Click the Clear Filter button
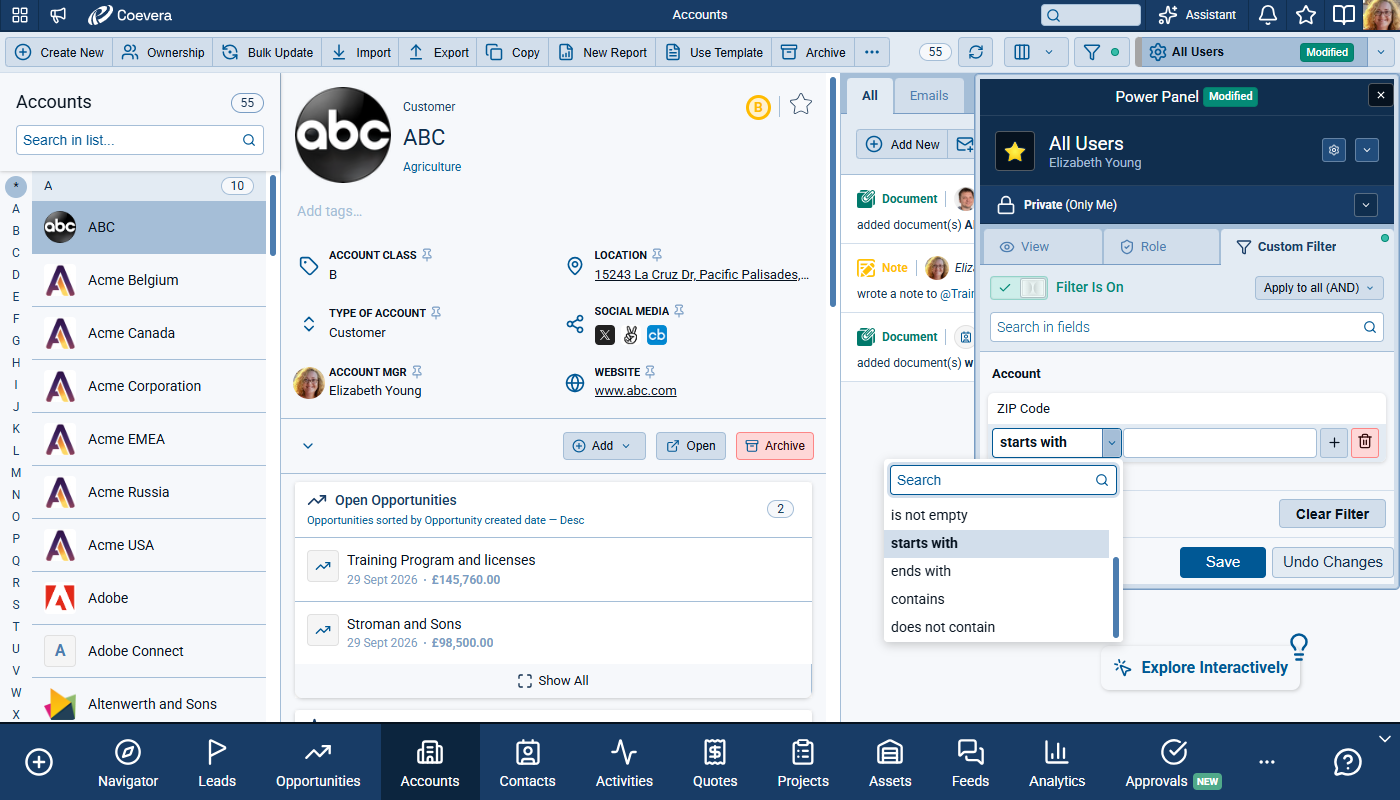This screenshot has width=1400, height=800. click(1332, 514)
